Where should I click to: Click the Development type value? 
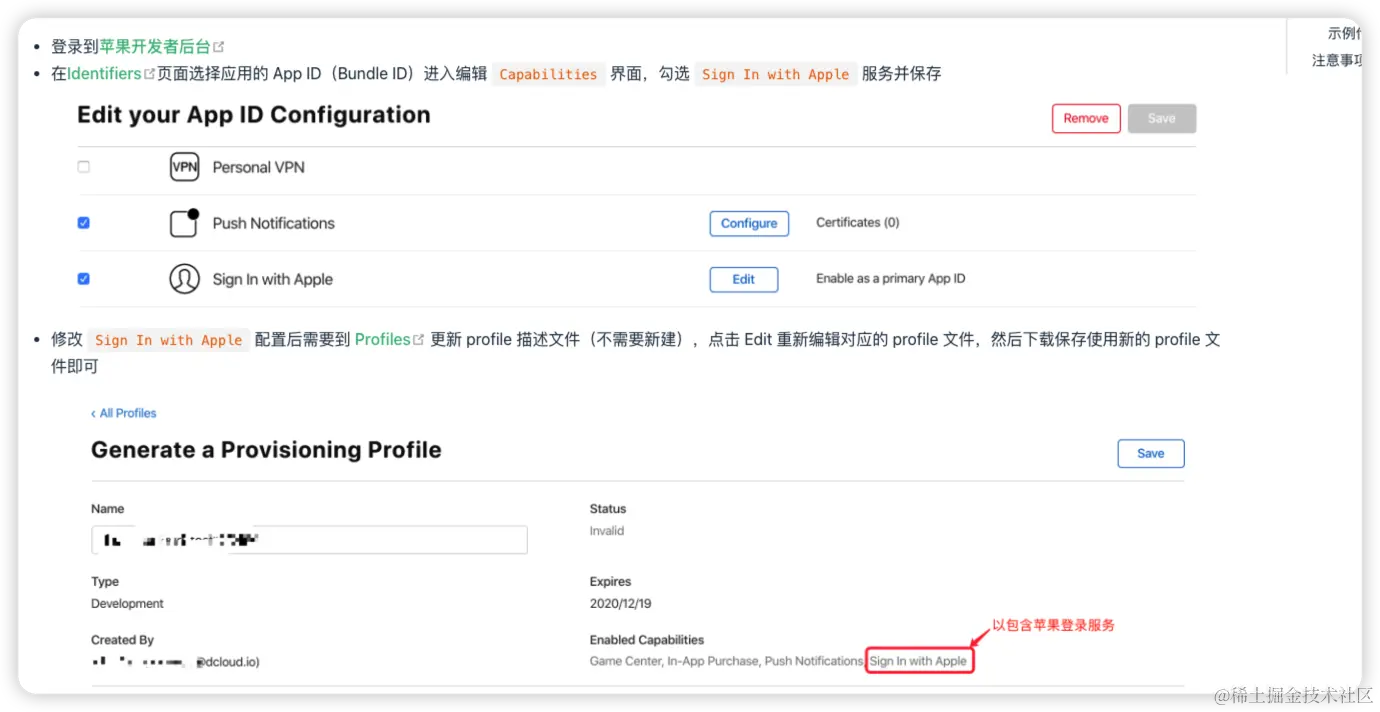pyautogui.click(x=128, y=603)
